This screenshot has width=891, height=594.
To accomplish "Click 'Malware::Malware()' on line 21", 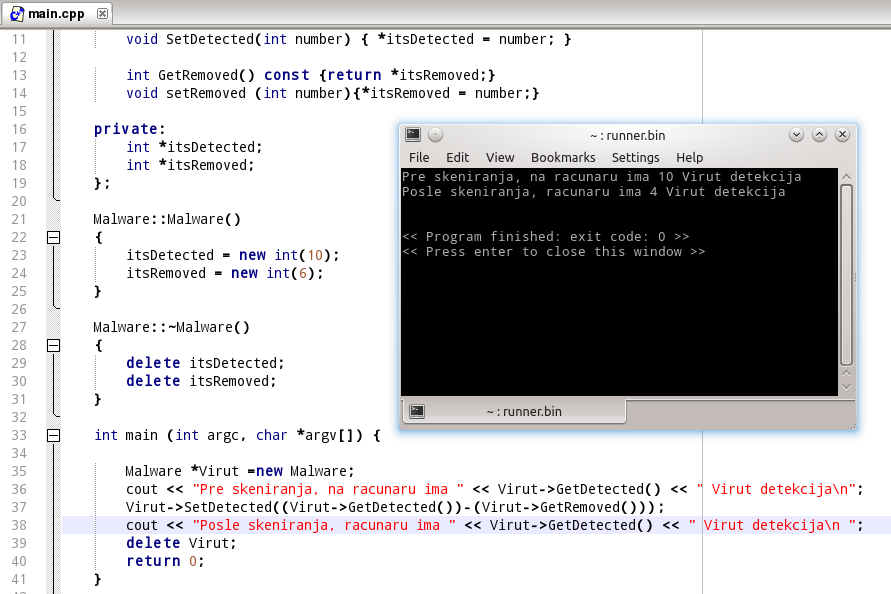I will click(x=167, y=219).
